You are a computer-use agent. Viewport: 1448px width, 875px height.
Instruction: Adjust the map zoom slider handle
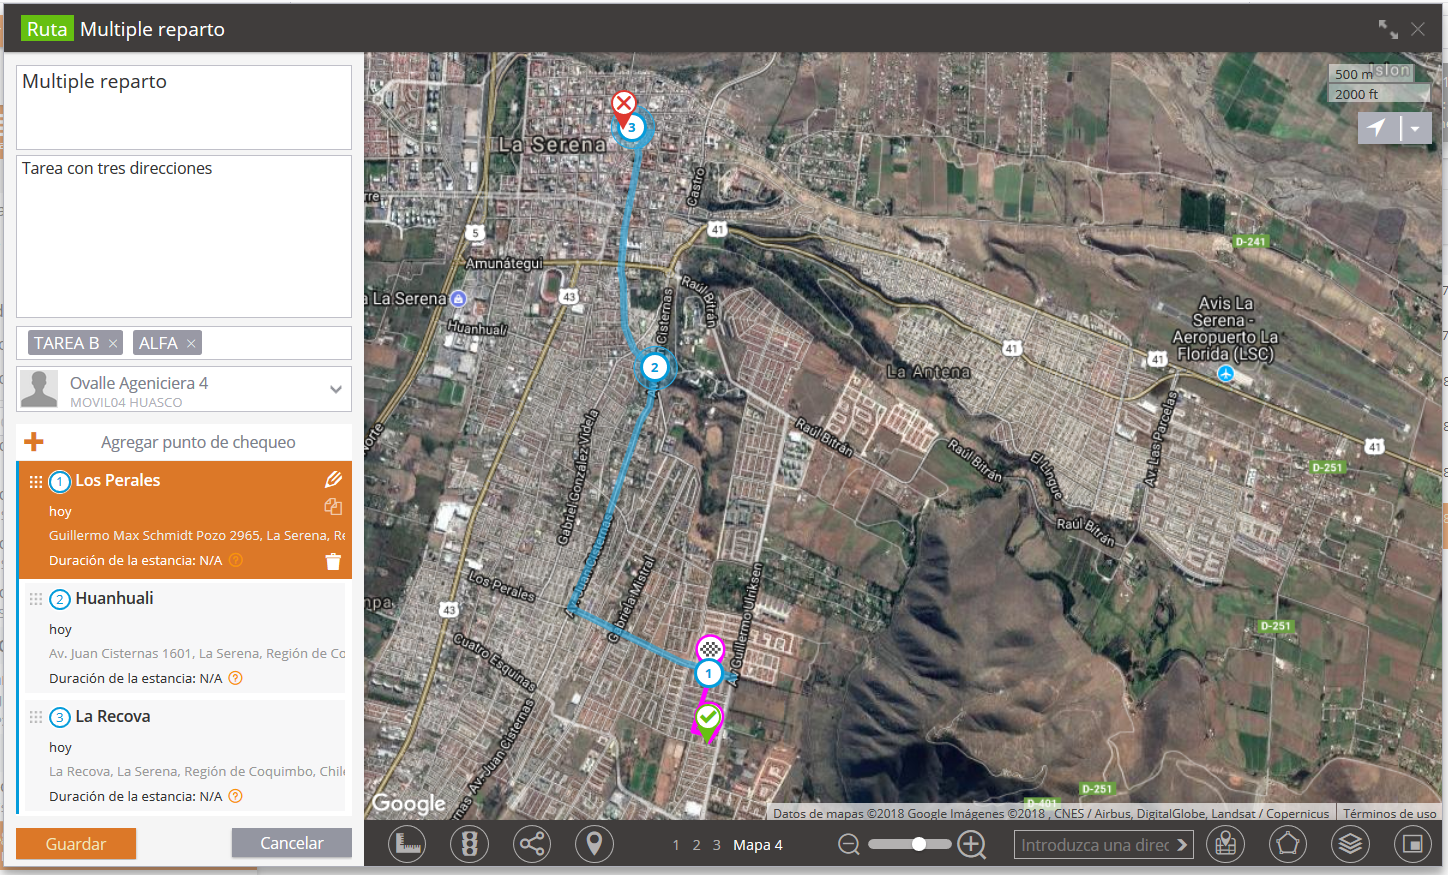(919, 844)
